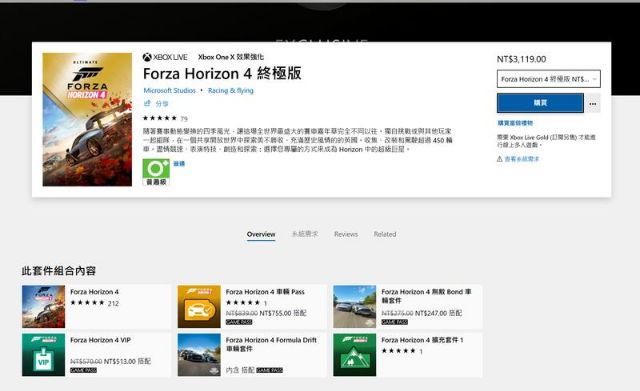This screenshot has width=640, height=391.
Task: Click the Game Pass badge on Formula Drift pack
Action: 269,370
